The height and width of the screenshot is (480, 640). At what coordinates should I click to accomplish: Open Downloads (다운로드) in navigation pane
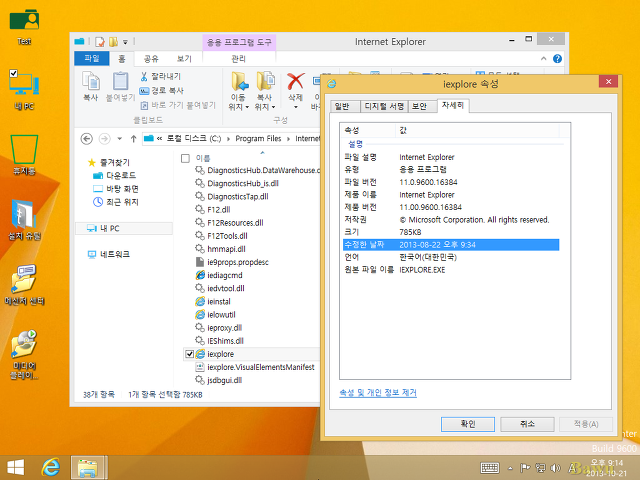tap(115, 176)
